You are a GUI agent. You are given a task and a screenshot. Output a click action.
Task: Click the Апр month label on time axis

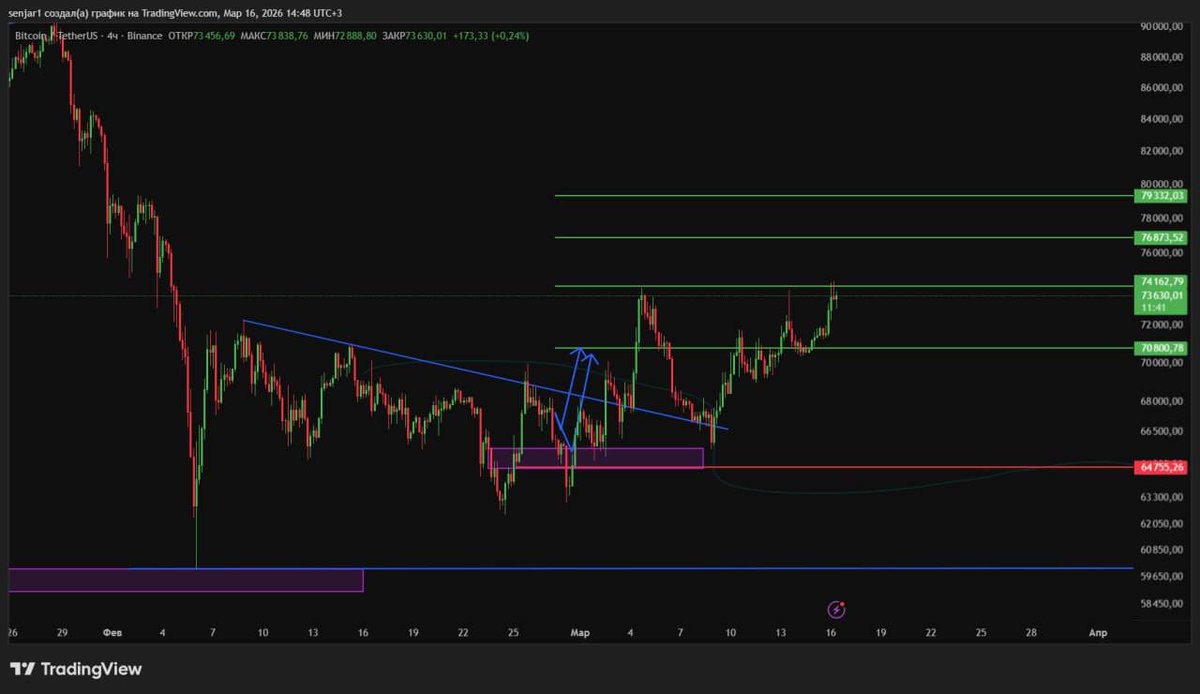click(1097, 633)
